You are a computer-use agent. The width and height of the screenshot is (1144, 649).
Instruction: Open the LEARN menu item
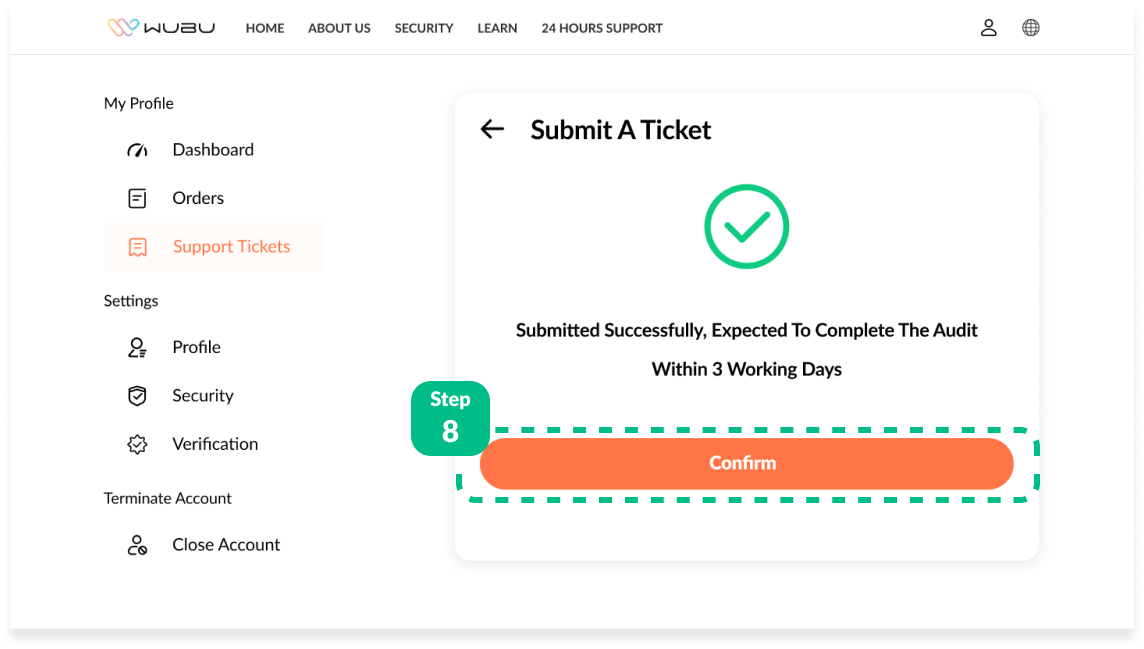pos(497,28)
